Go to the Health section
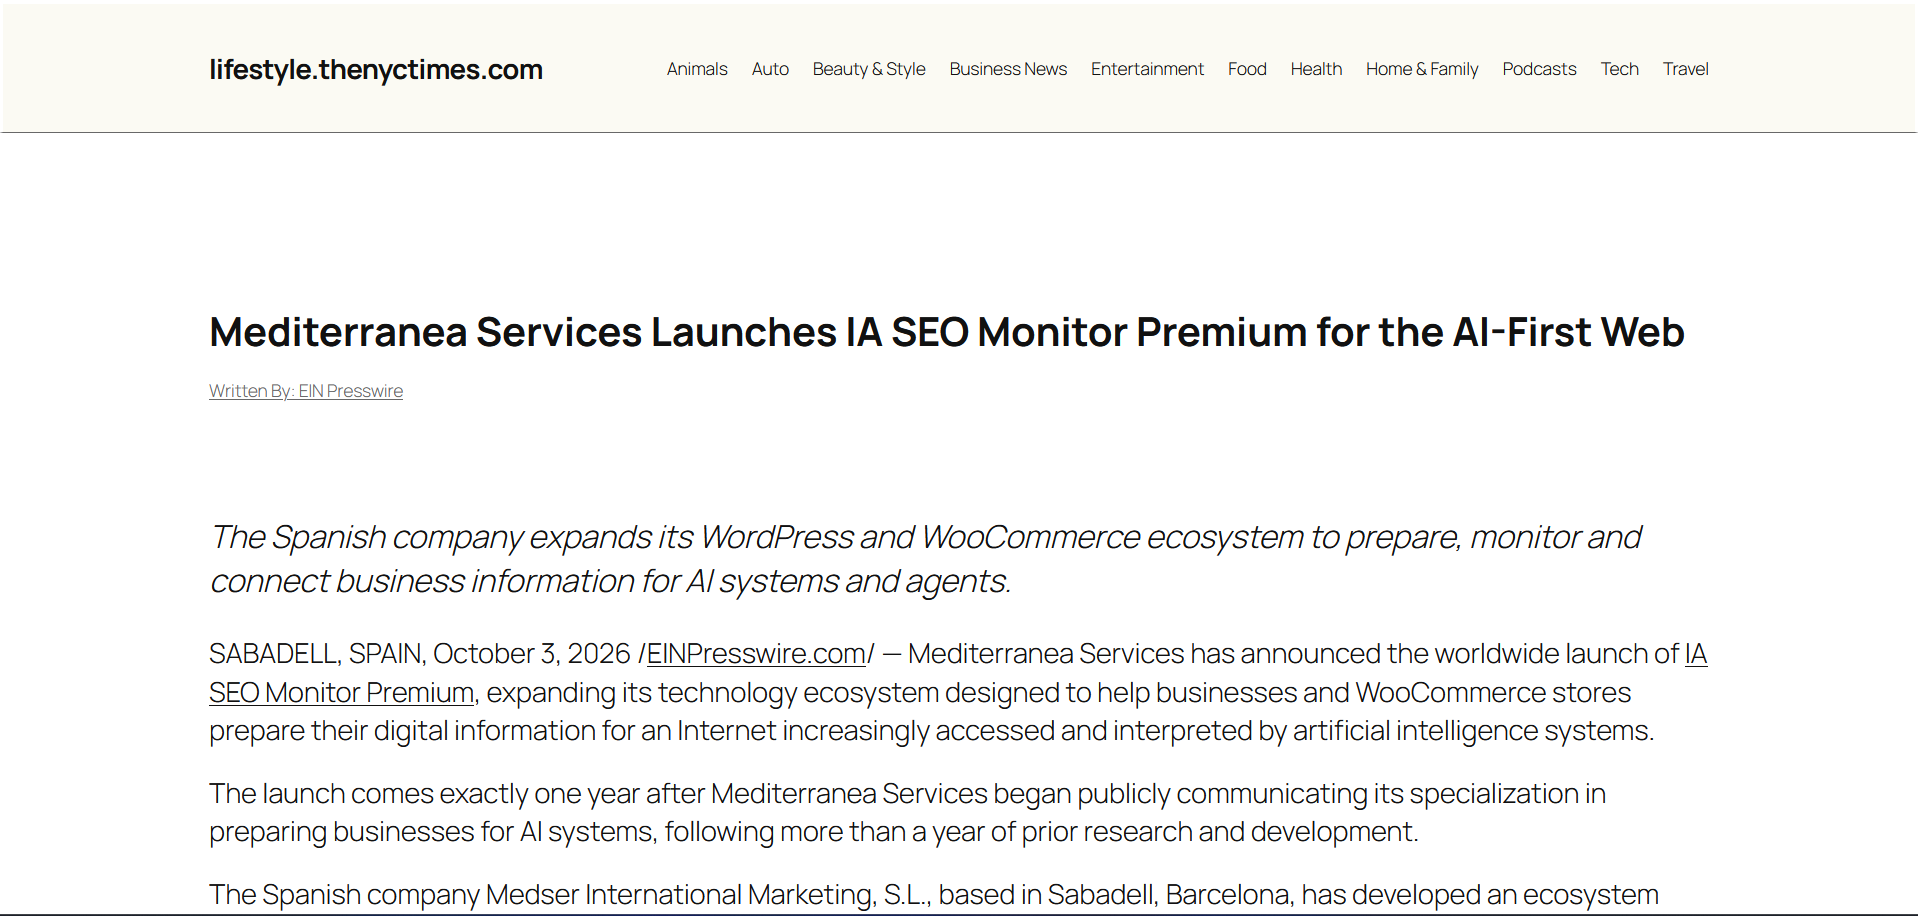Screen dimensions: 1918x916 [1316, 69]
